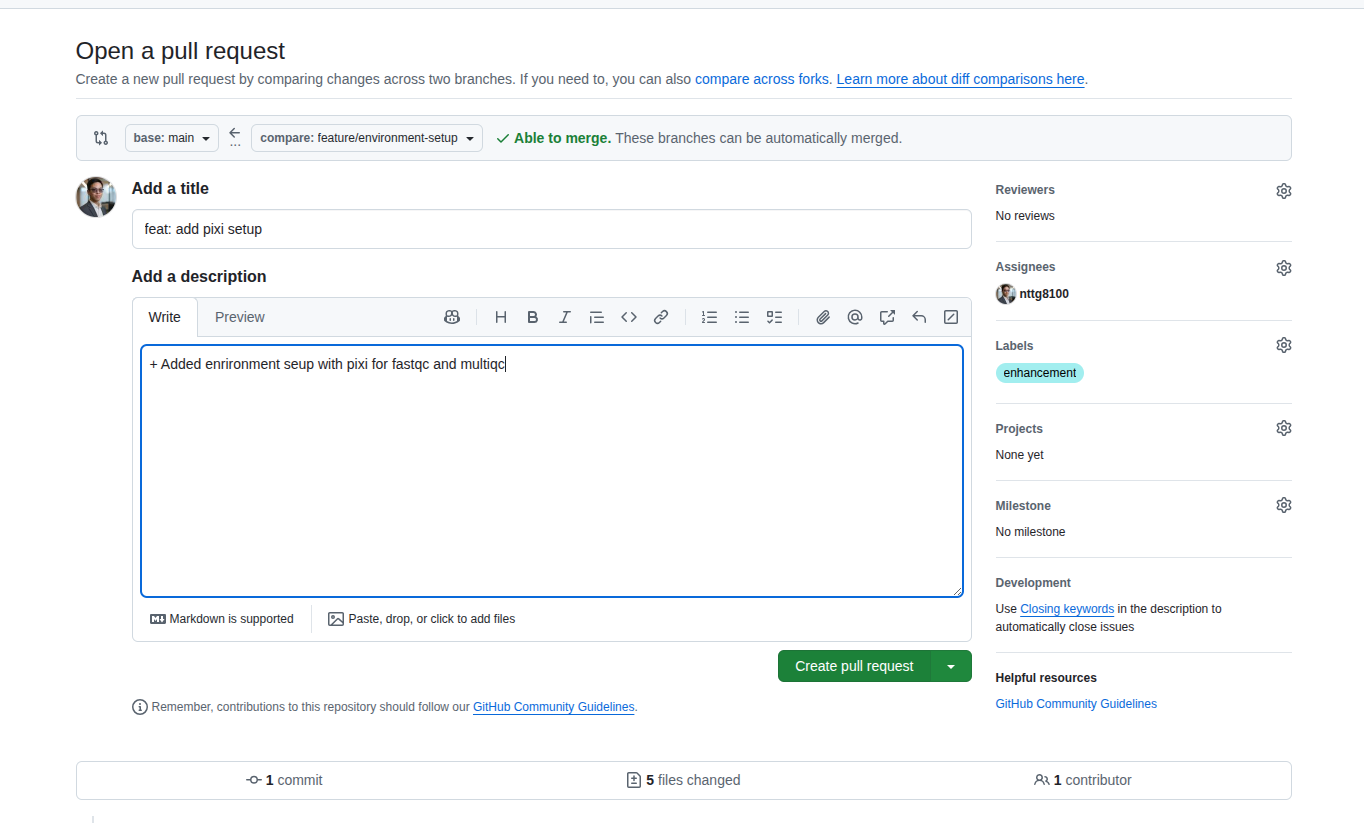The width and height of the screenshot is (1364, 823).
Task: Open the compare: feature/environment-setup dropdown
Action: [366, 138]
